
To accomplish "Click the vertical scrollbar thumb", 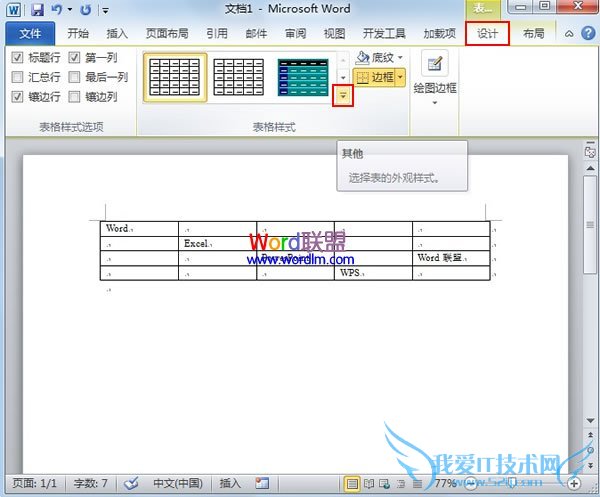I will tap(590, 225).
